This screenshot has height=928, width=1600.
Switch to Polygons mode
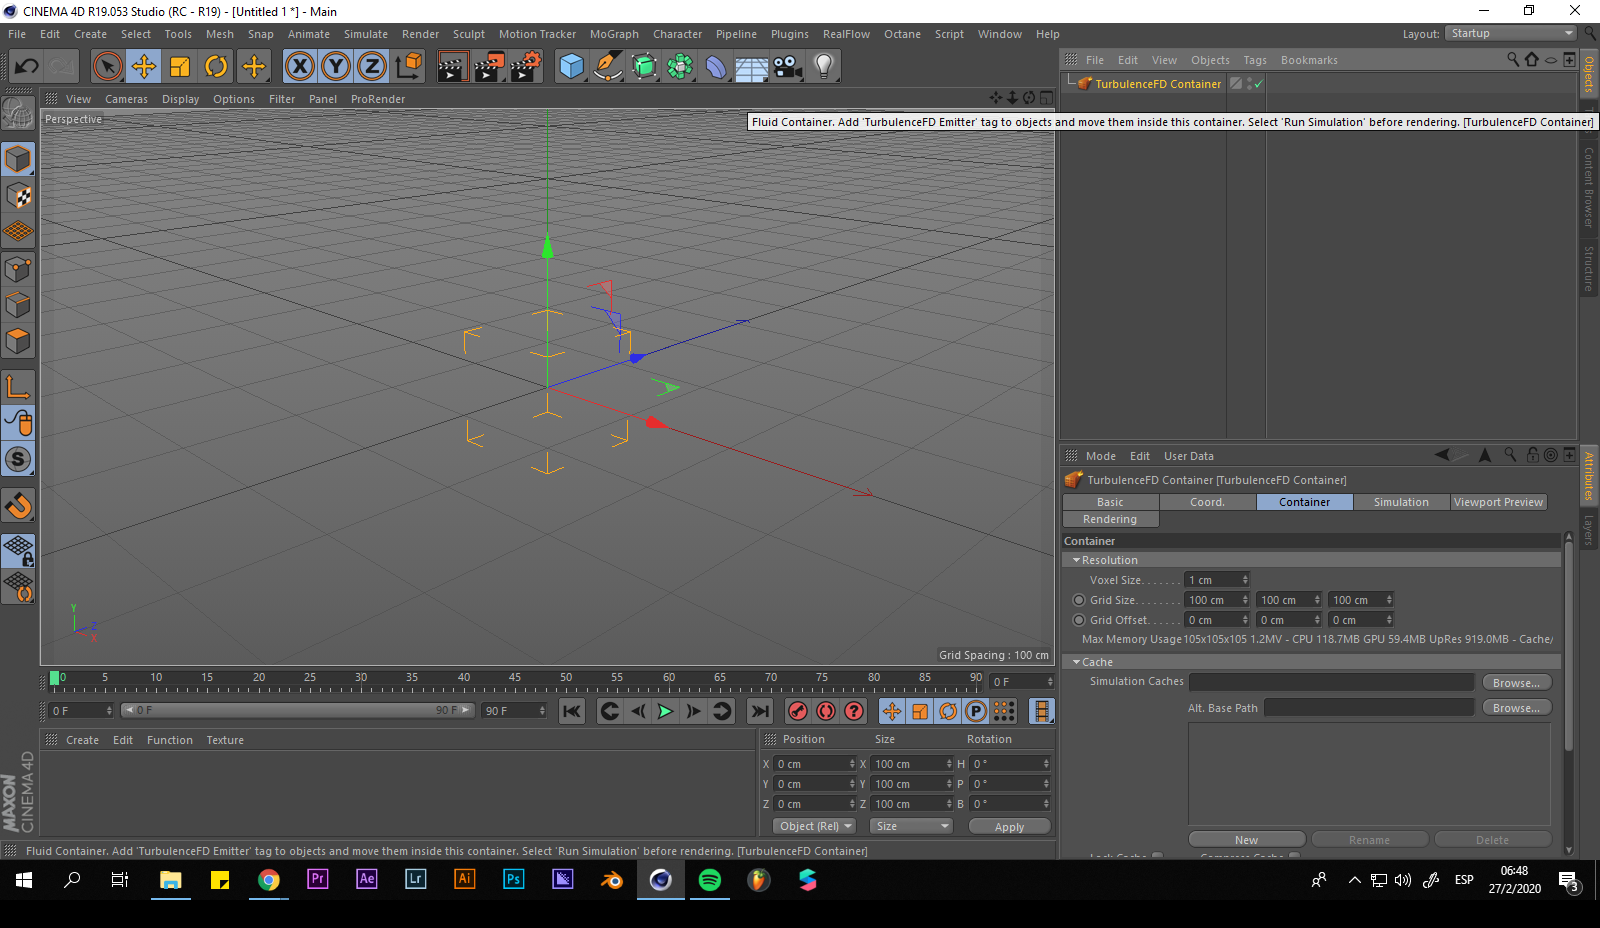tap(18, 341)
